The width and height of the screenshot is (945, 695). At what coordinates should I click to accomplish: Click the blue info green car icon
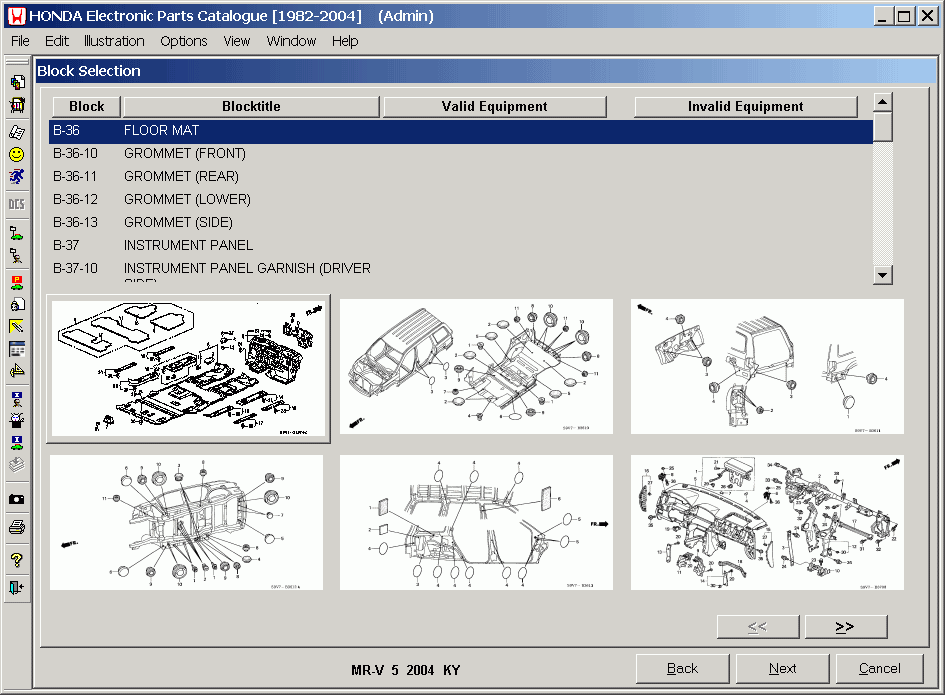pos(17,443)
